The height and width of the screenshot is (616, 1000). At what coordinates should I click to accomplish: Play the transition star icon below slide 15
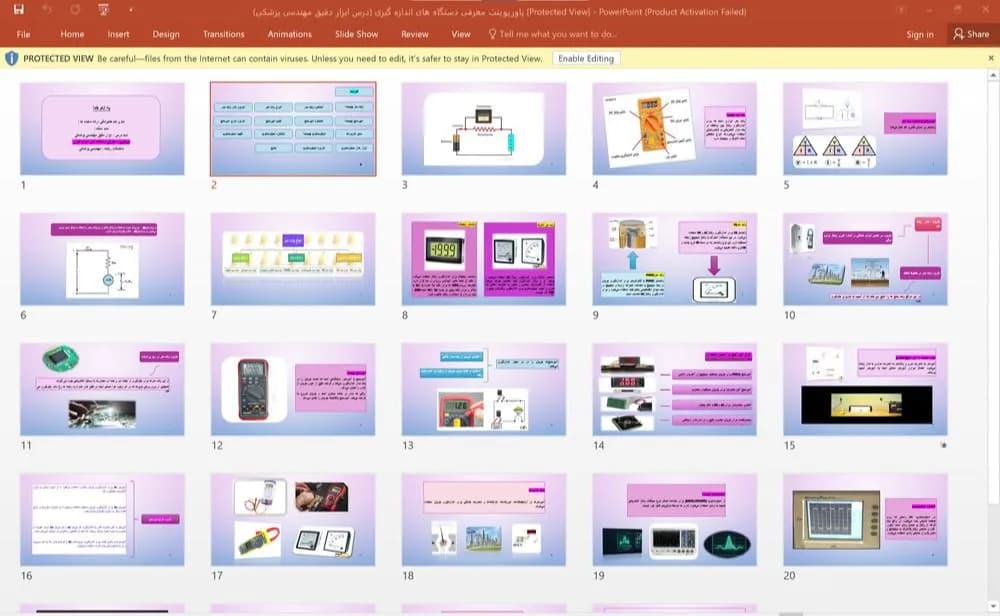click(x=943, y=445)
